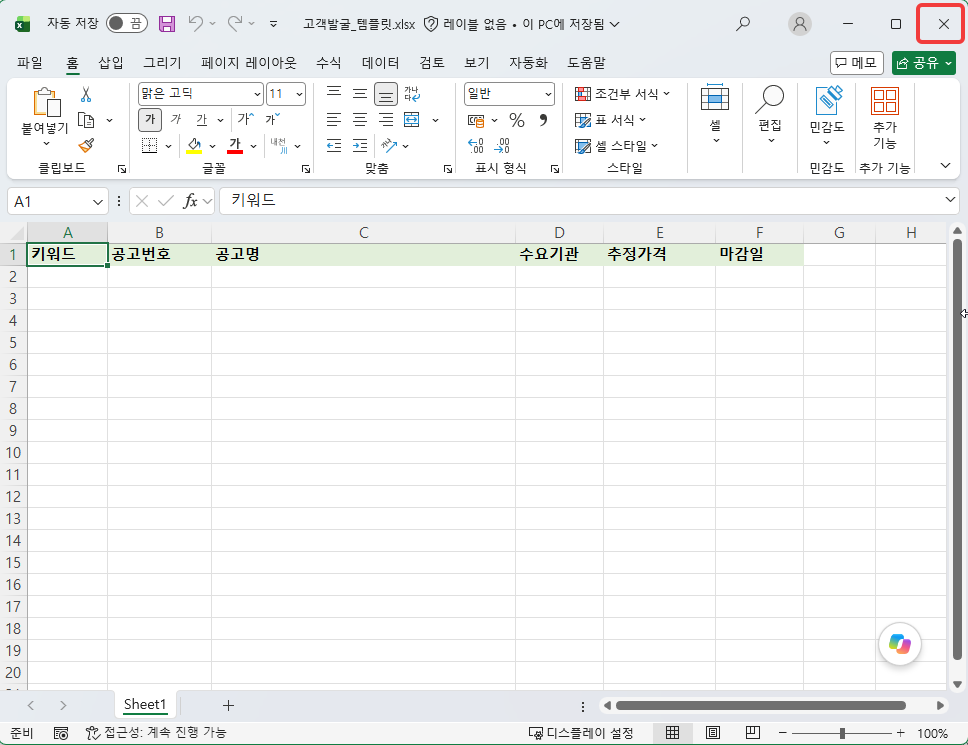Image resolution: width=968 pixels, height=745 pixels.
Task: Select the Sheet1 tab
Action: coord(145,704)
